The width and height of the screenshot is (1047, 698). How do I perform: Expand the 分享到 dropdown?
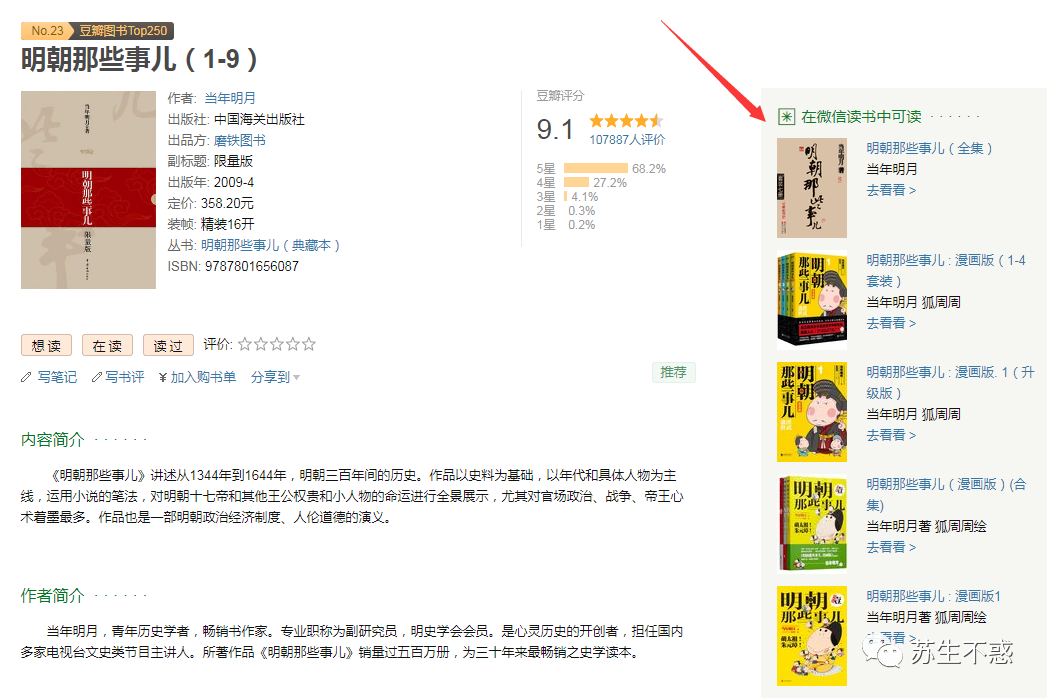point(275,377)
